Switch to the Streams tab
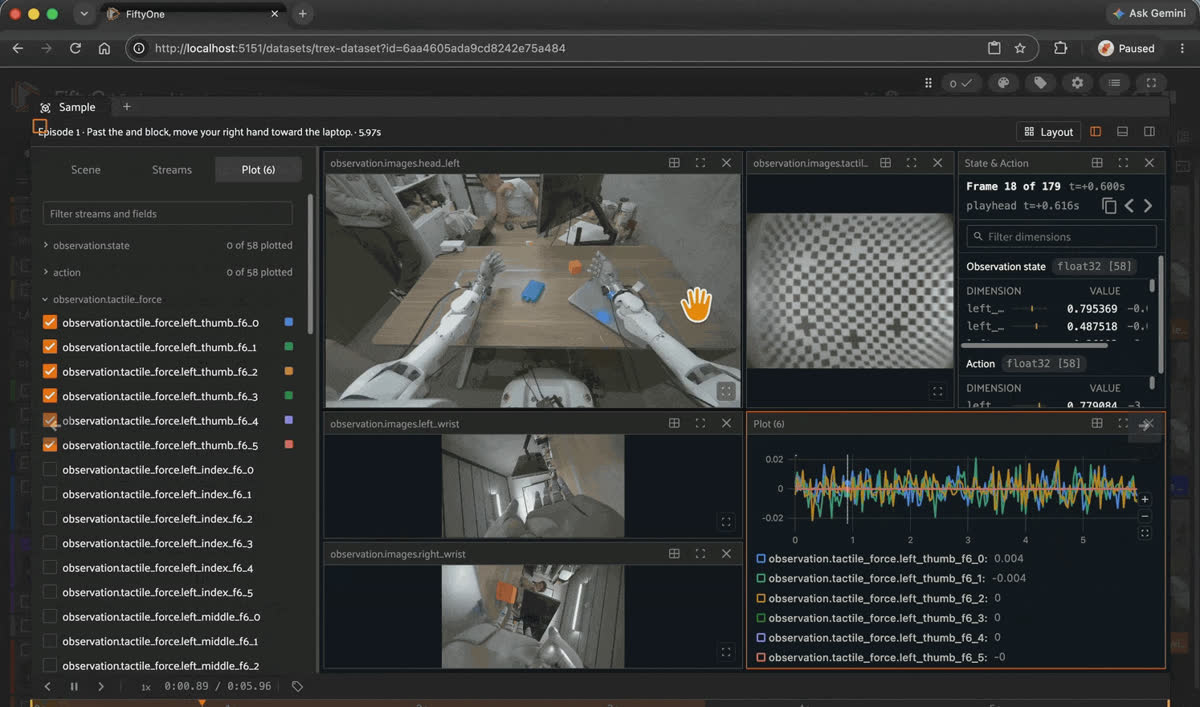This screenshot has width=1200, height=707. [x=172, y=170]
